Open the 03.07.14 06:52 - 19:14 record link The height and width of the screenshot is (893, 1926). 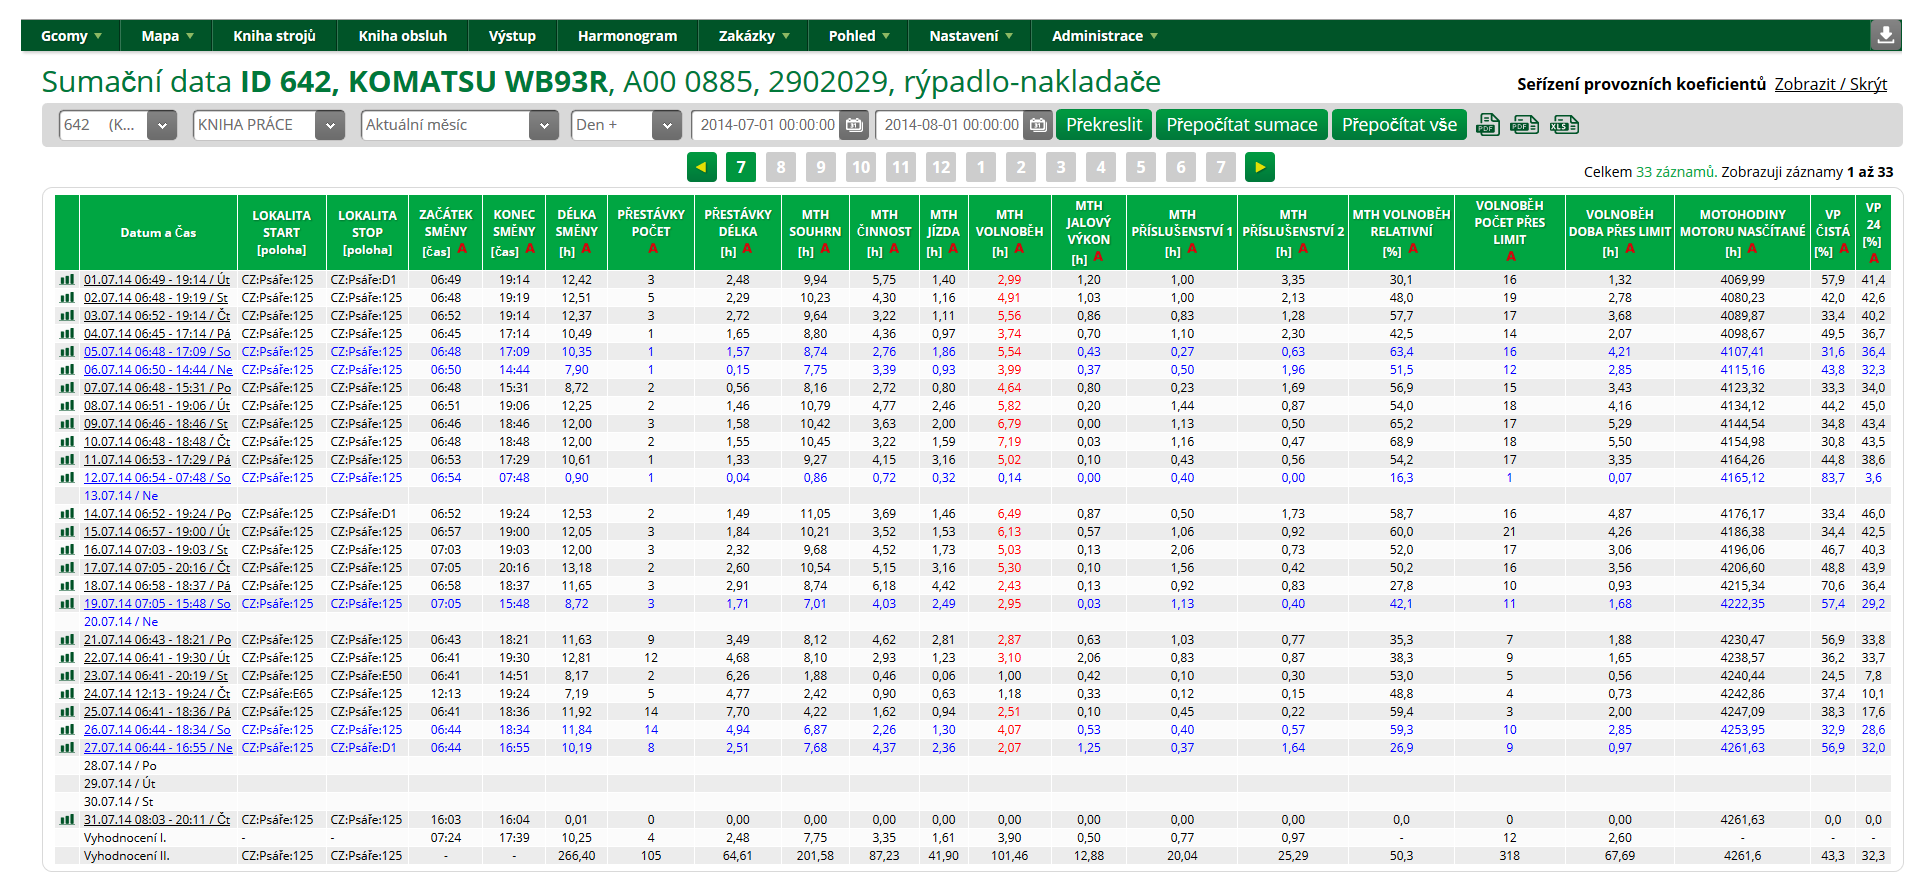(x=157, y=316)
